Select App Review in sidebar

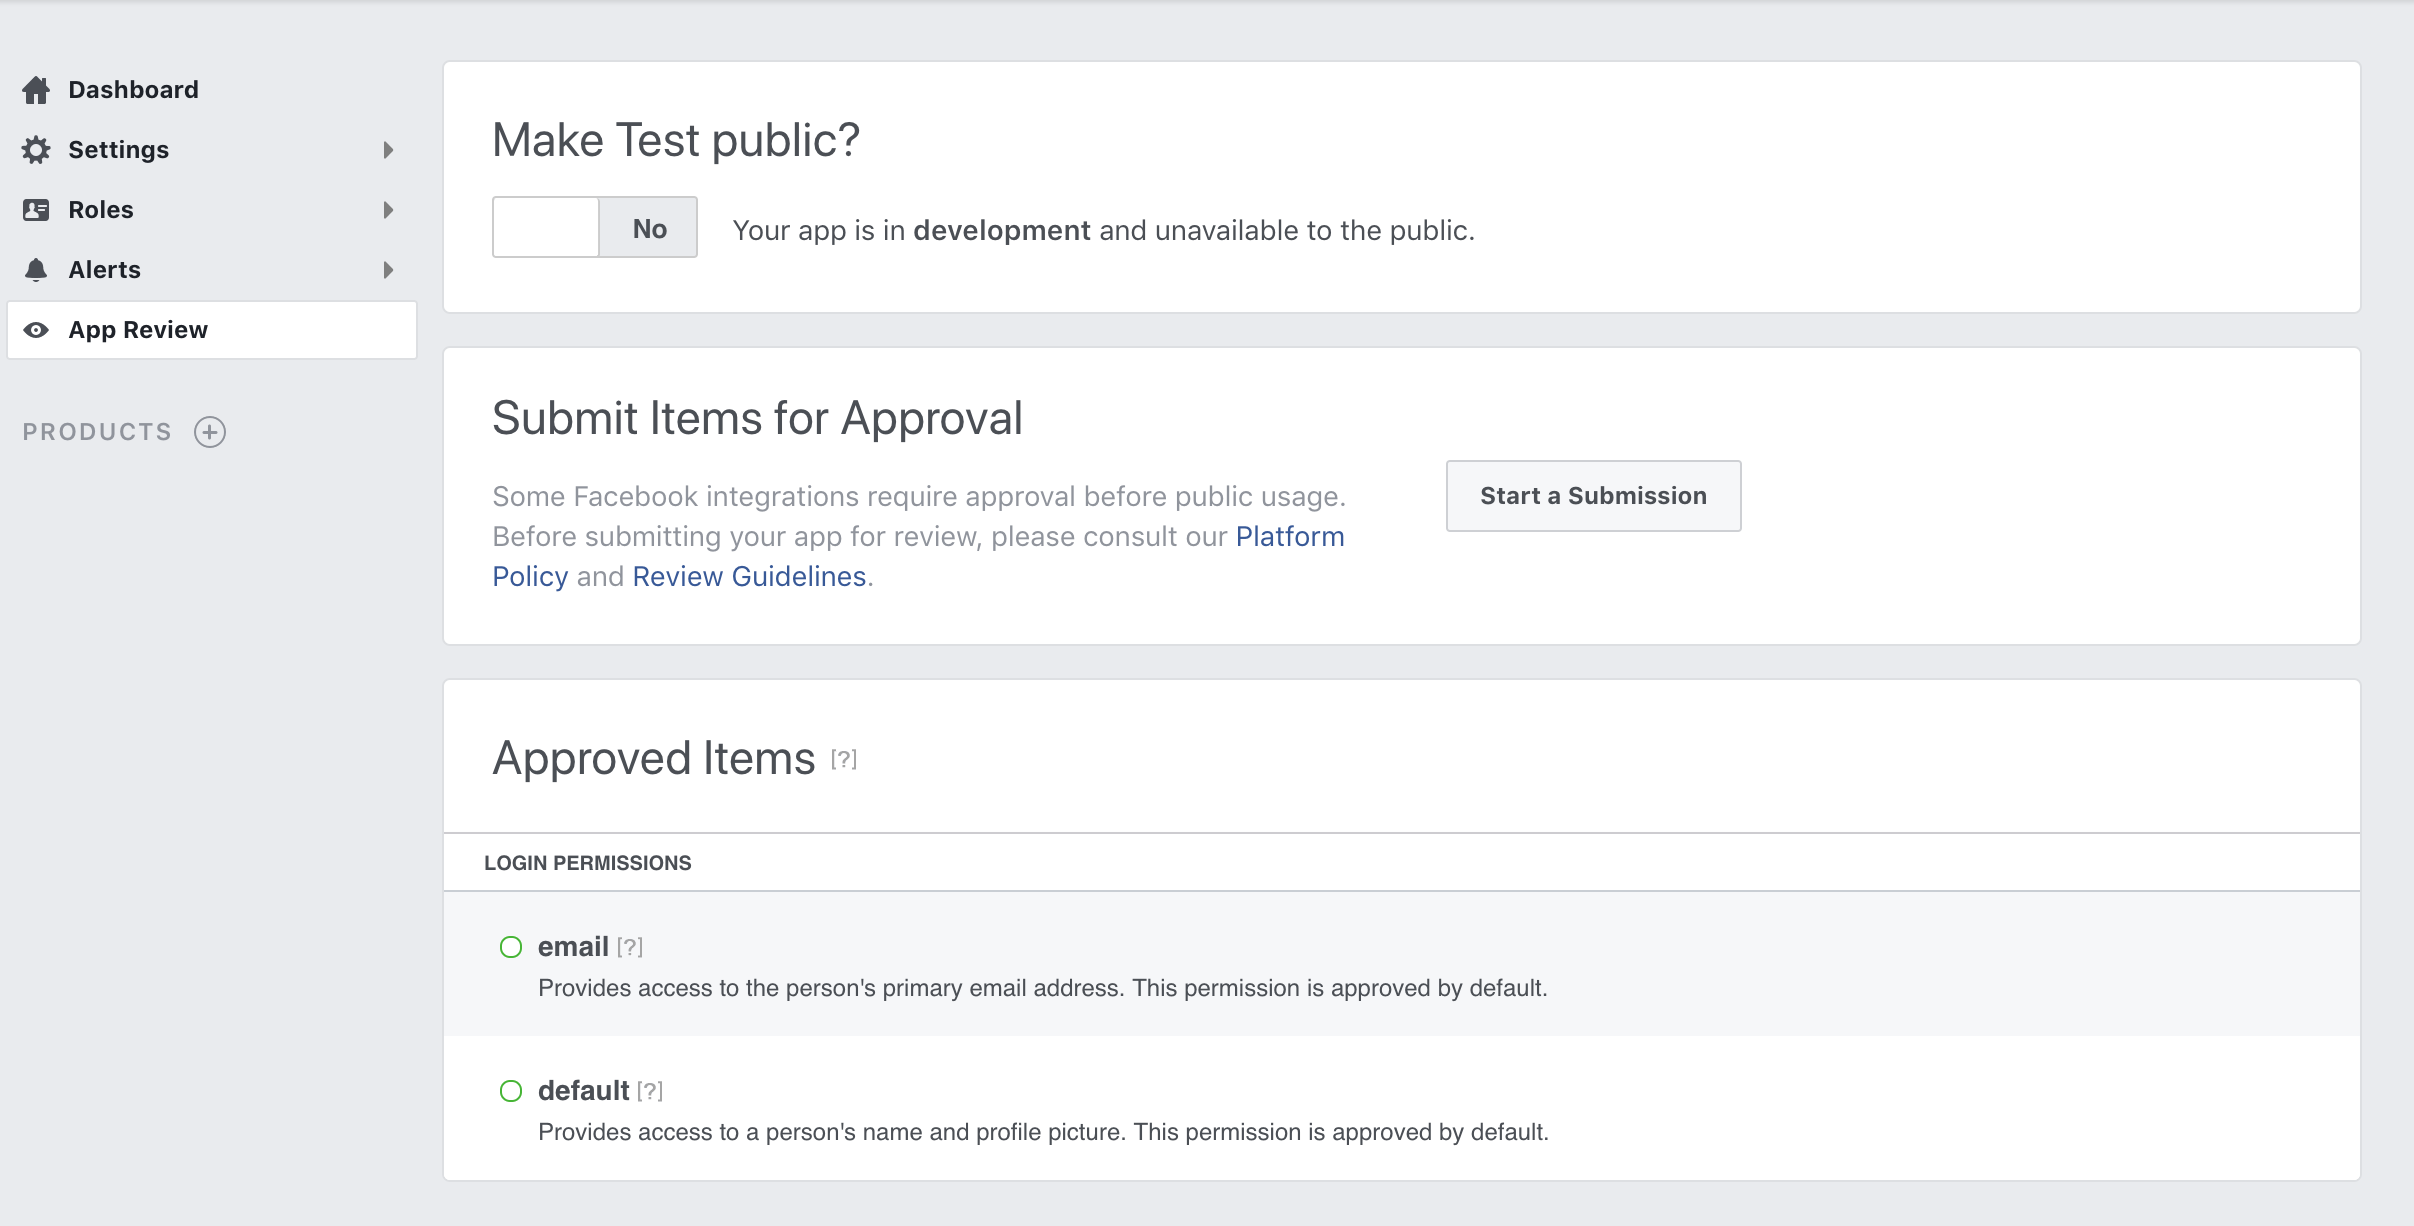click(138, 330)
